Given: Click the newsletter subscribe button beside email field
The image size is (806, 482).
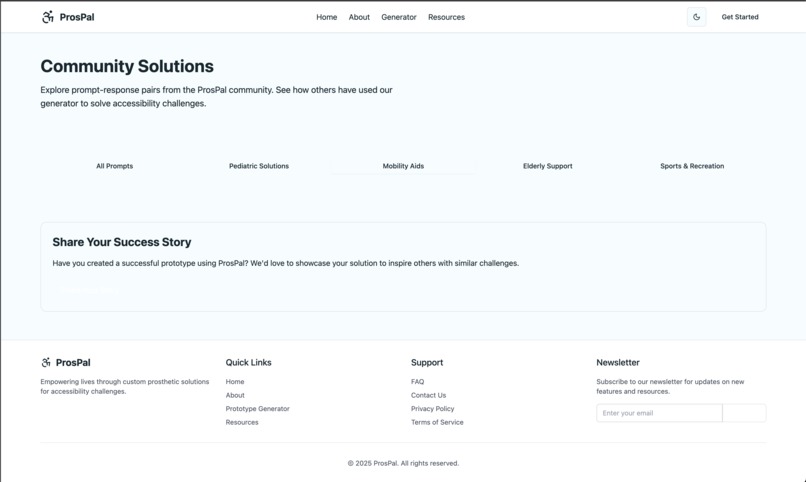Looking at the screenshot, I should coord(744,413).
